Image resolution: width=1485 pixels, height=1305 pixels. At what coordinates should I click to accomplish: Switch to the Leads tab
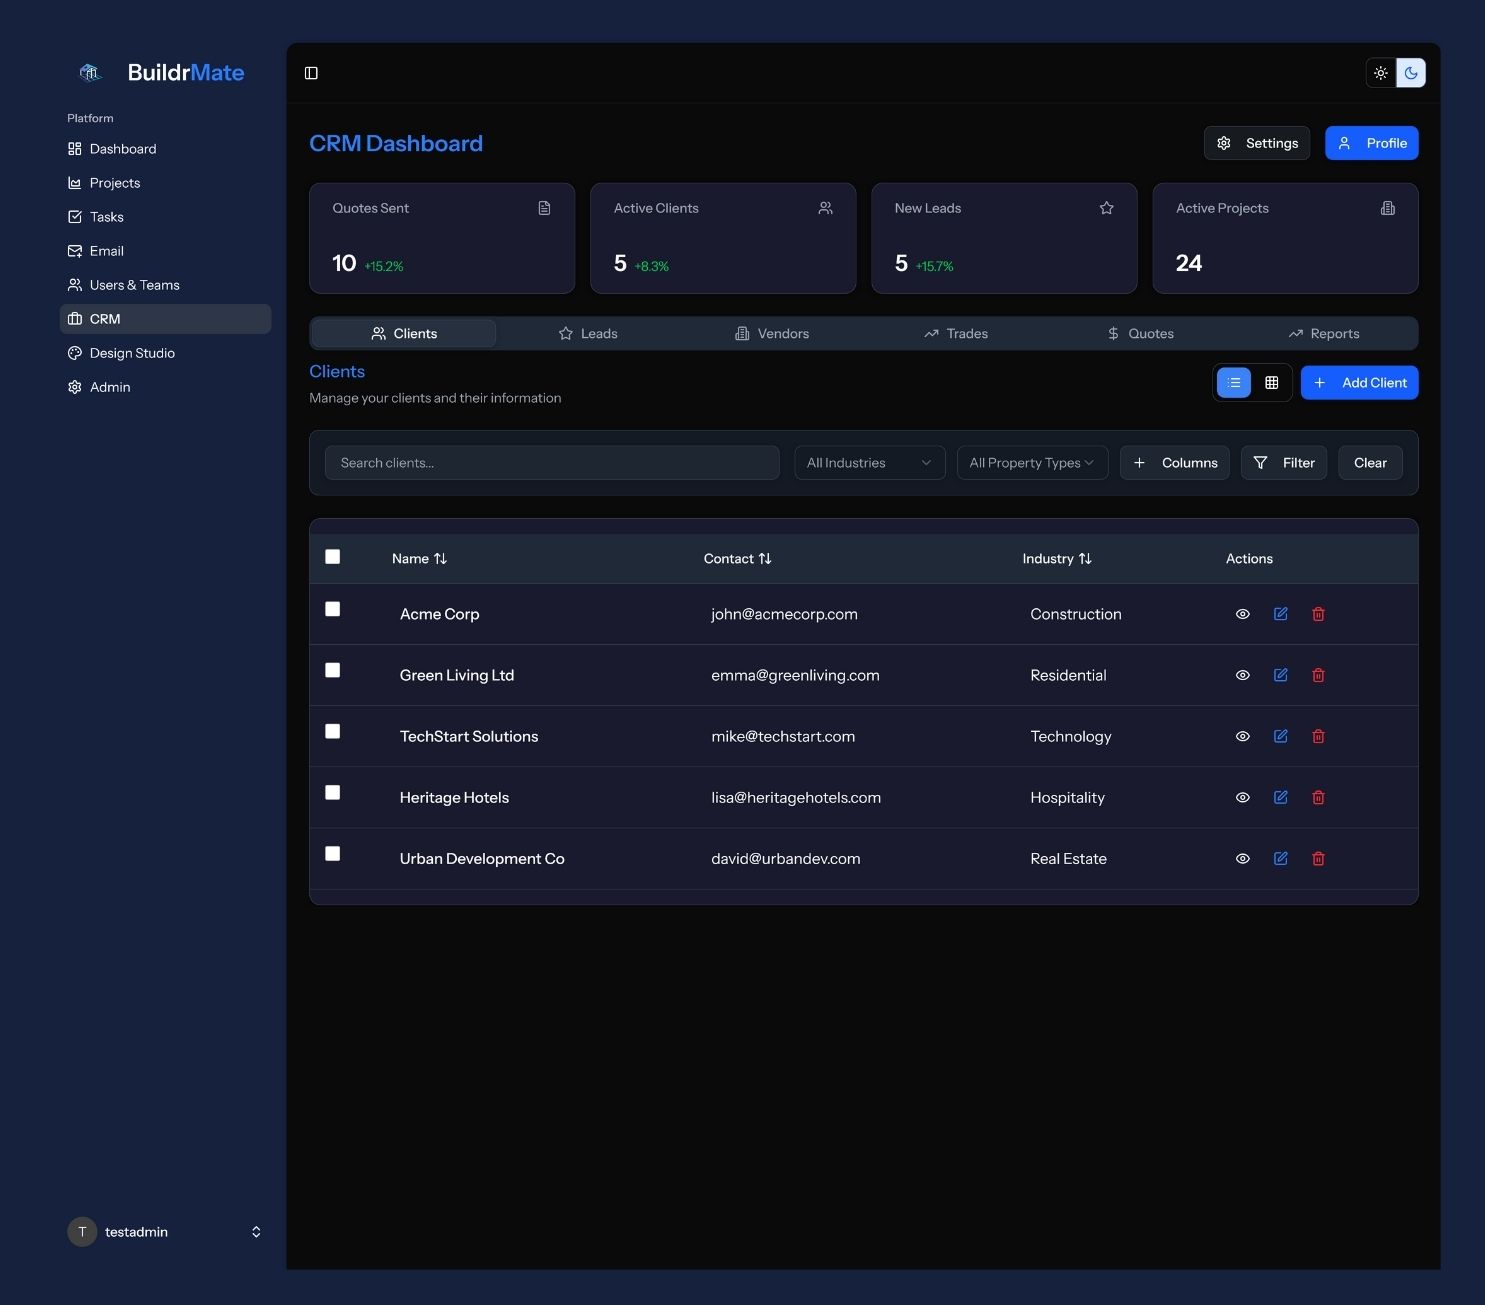point(588,333)
